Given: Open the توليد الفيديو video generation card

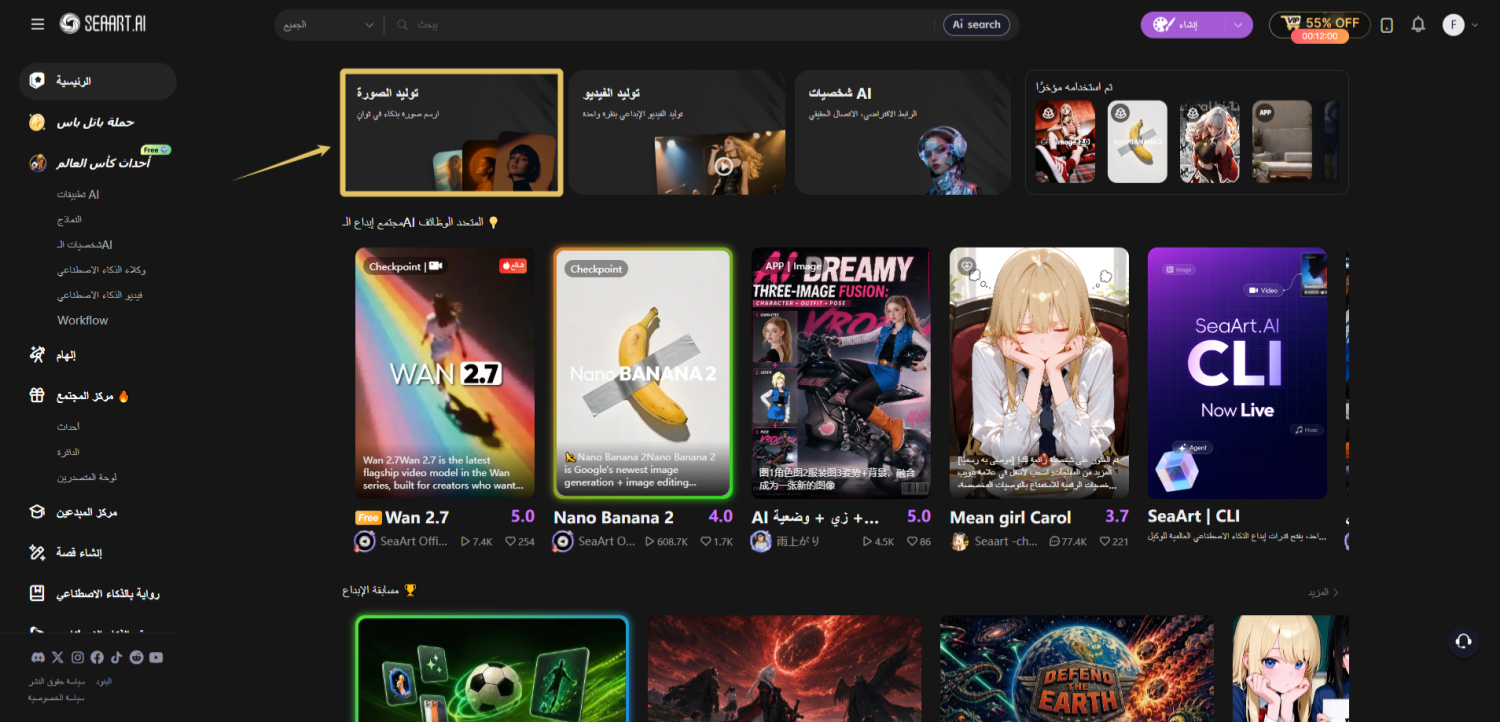Looking at the screenshot, I should click(x=678, y=133).
